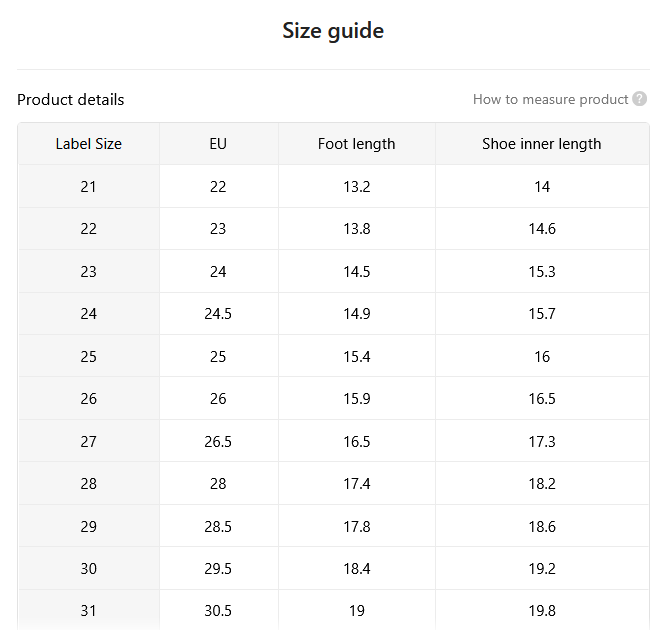The height and width of the screenshot is (636, 651).
Task: Select the Label Size column header
Action: (x=89, y=144)
